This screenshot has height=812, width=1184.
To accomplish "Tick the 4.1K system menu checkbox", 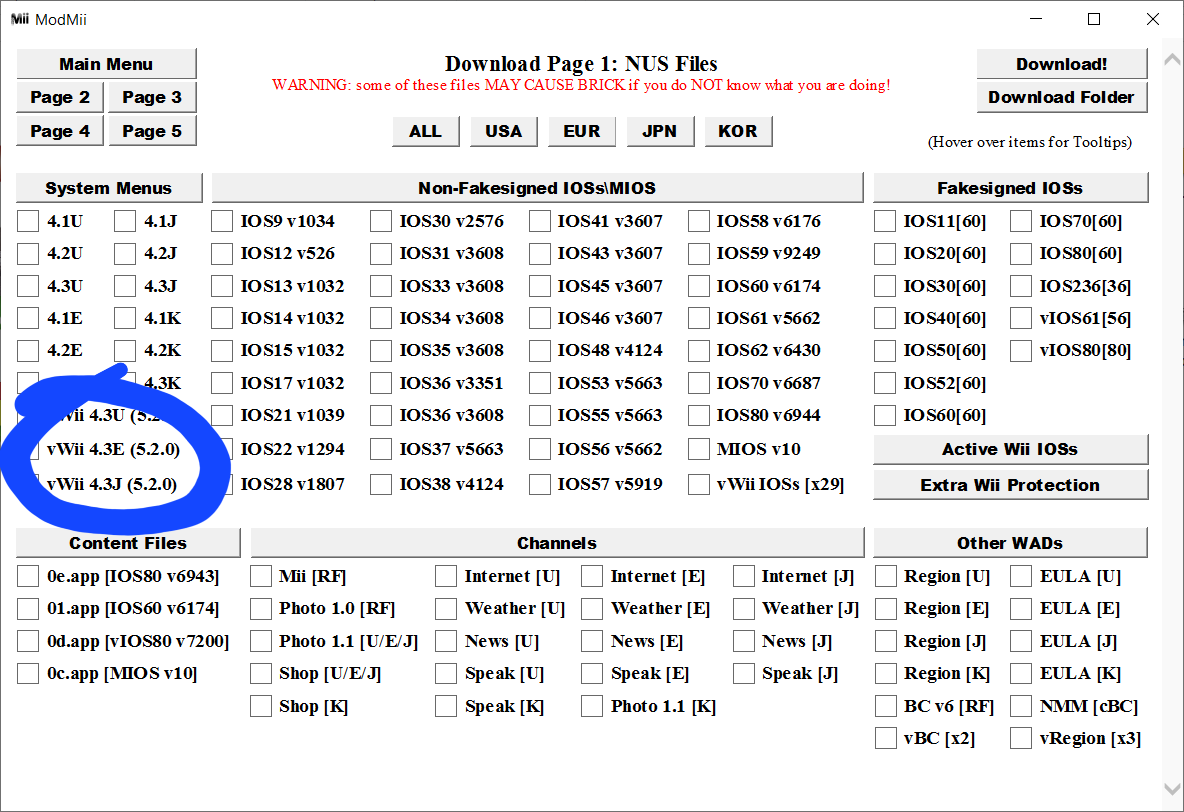I will point(125,318).
